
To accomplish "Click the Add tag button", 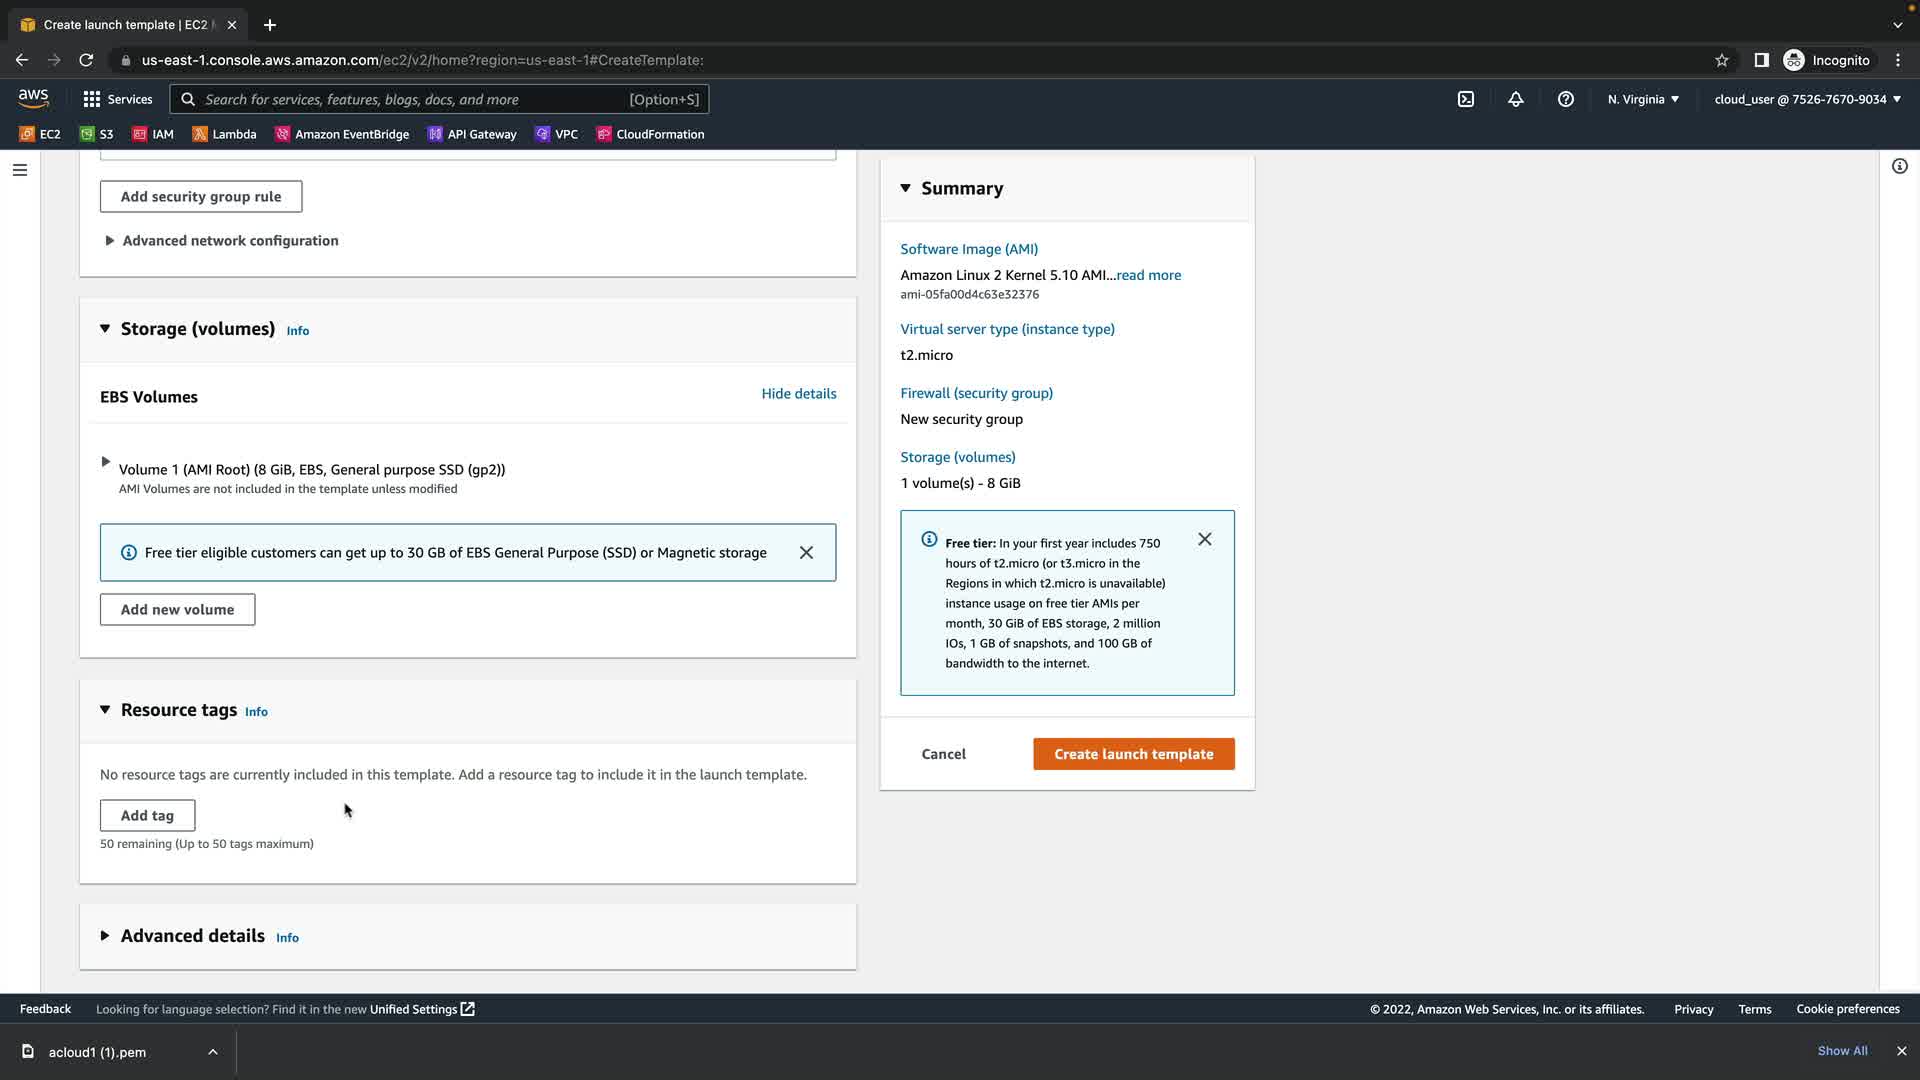I will 147,816.
